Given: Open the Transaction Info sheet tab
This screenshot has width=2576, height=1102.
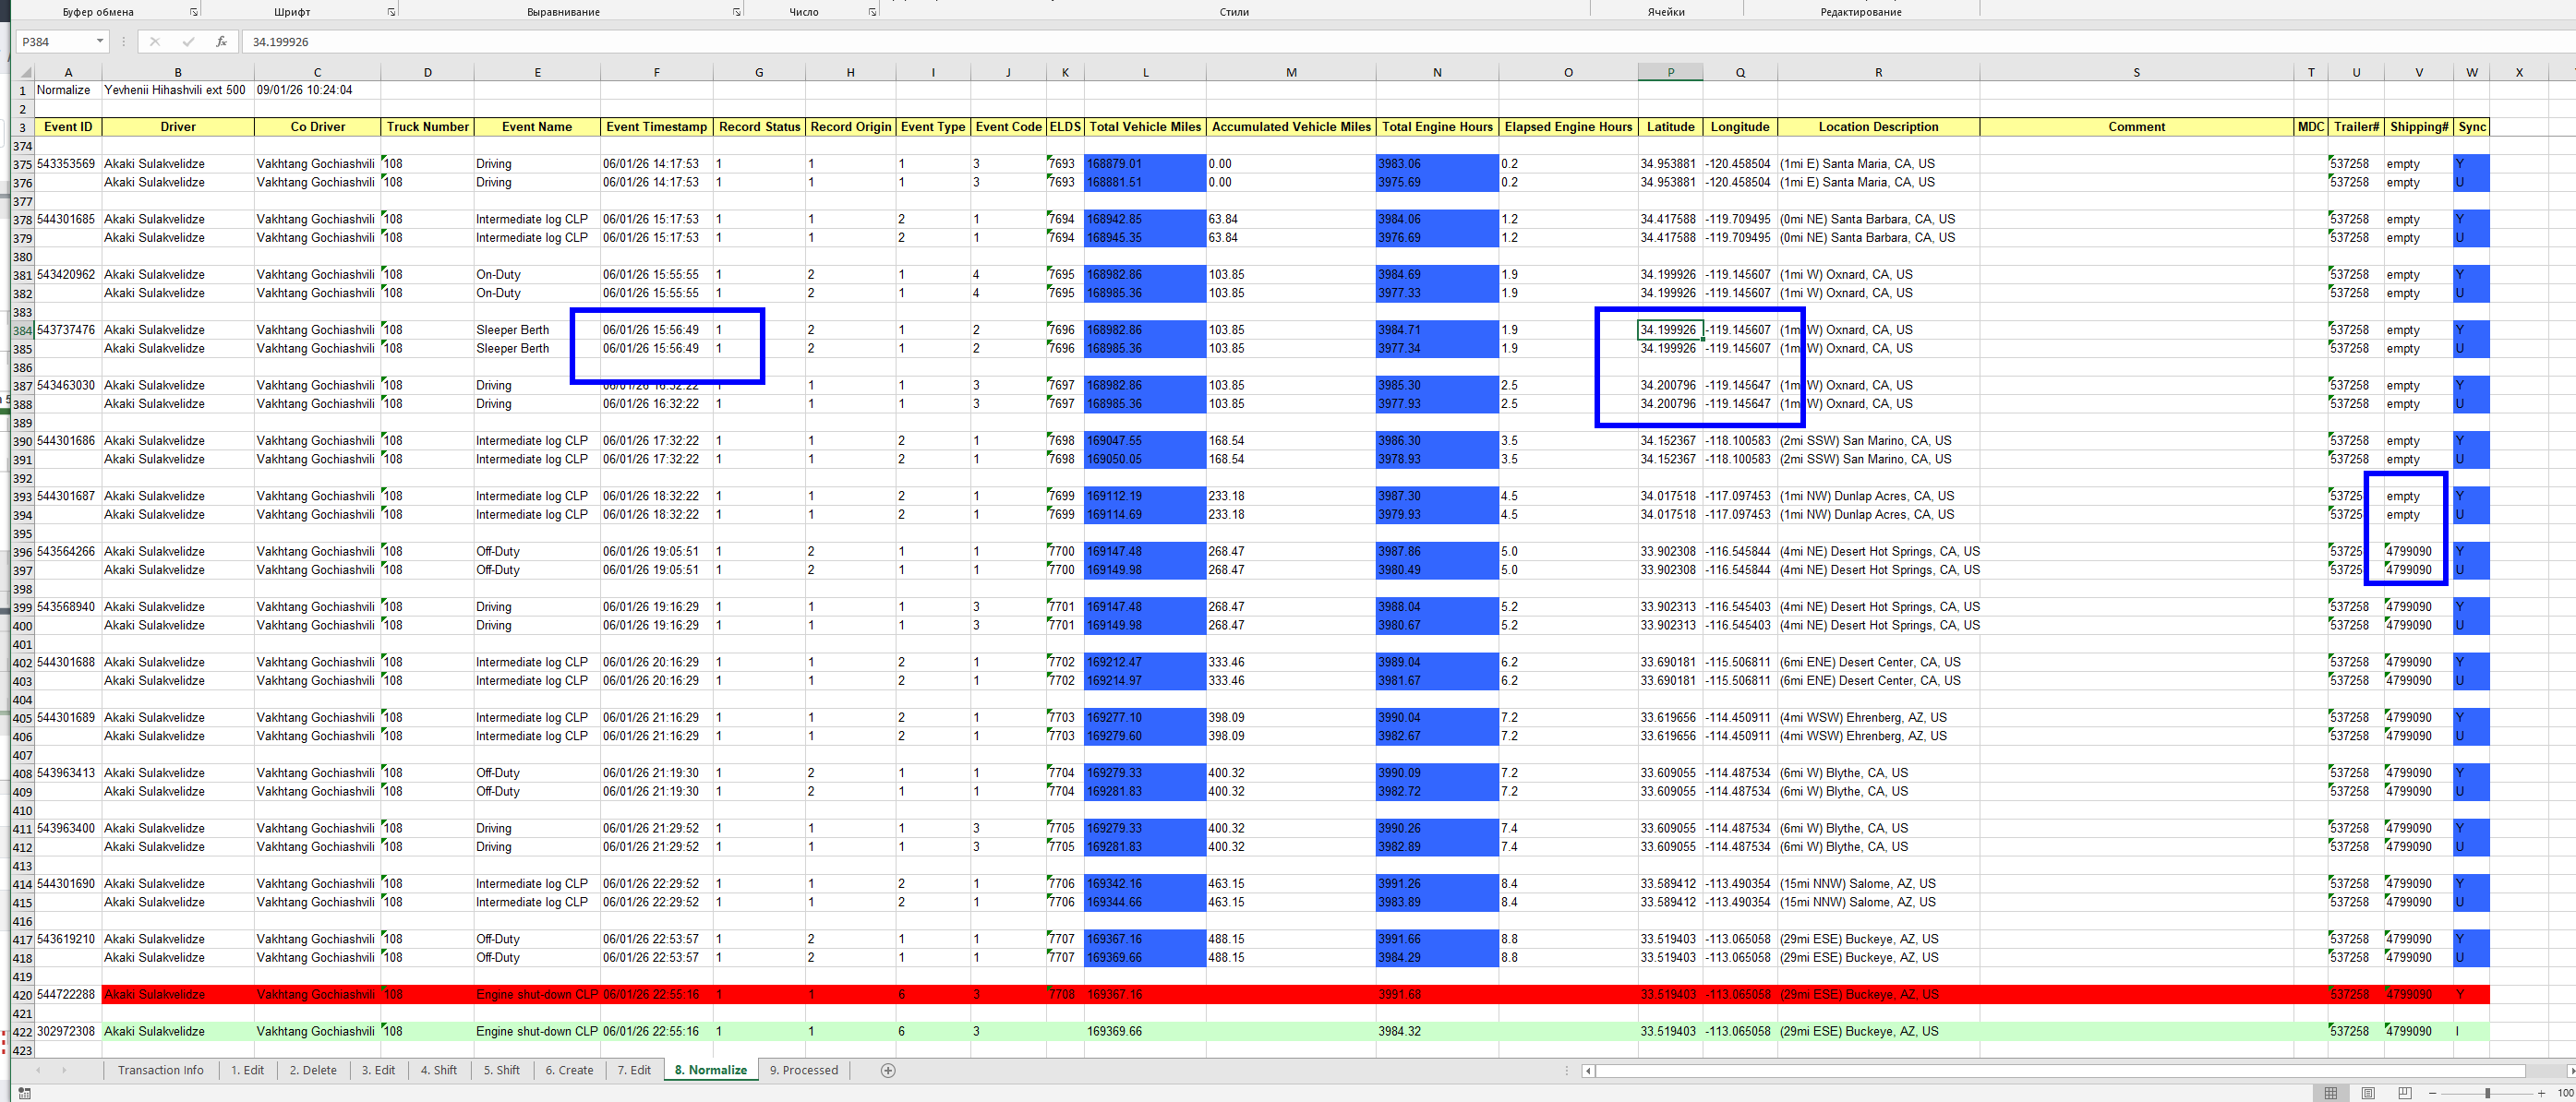Looking at the screenshot, I should tap(160, 1070).
